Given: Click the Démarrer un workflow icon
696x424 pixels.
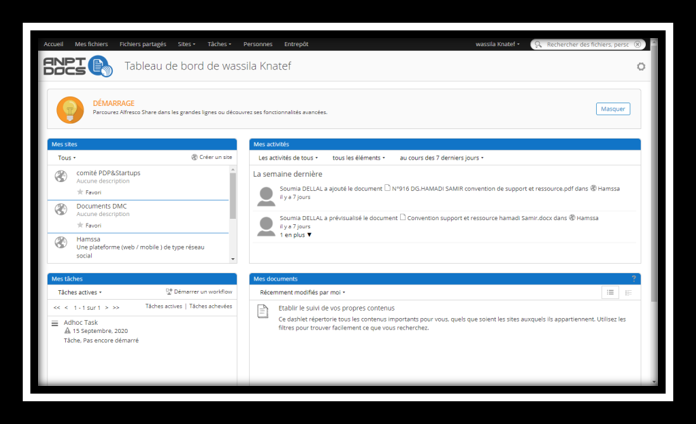Looking at the screenshot, I should point(169,292).
